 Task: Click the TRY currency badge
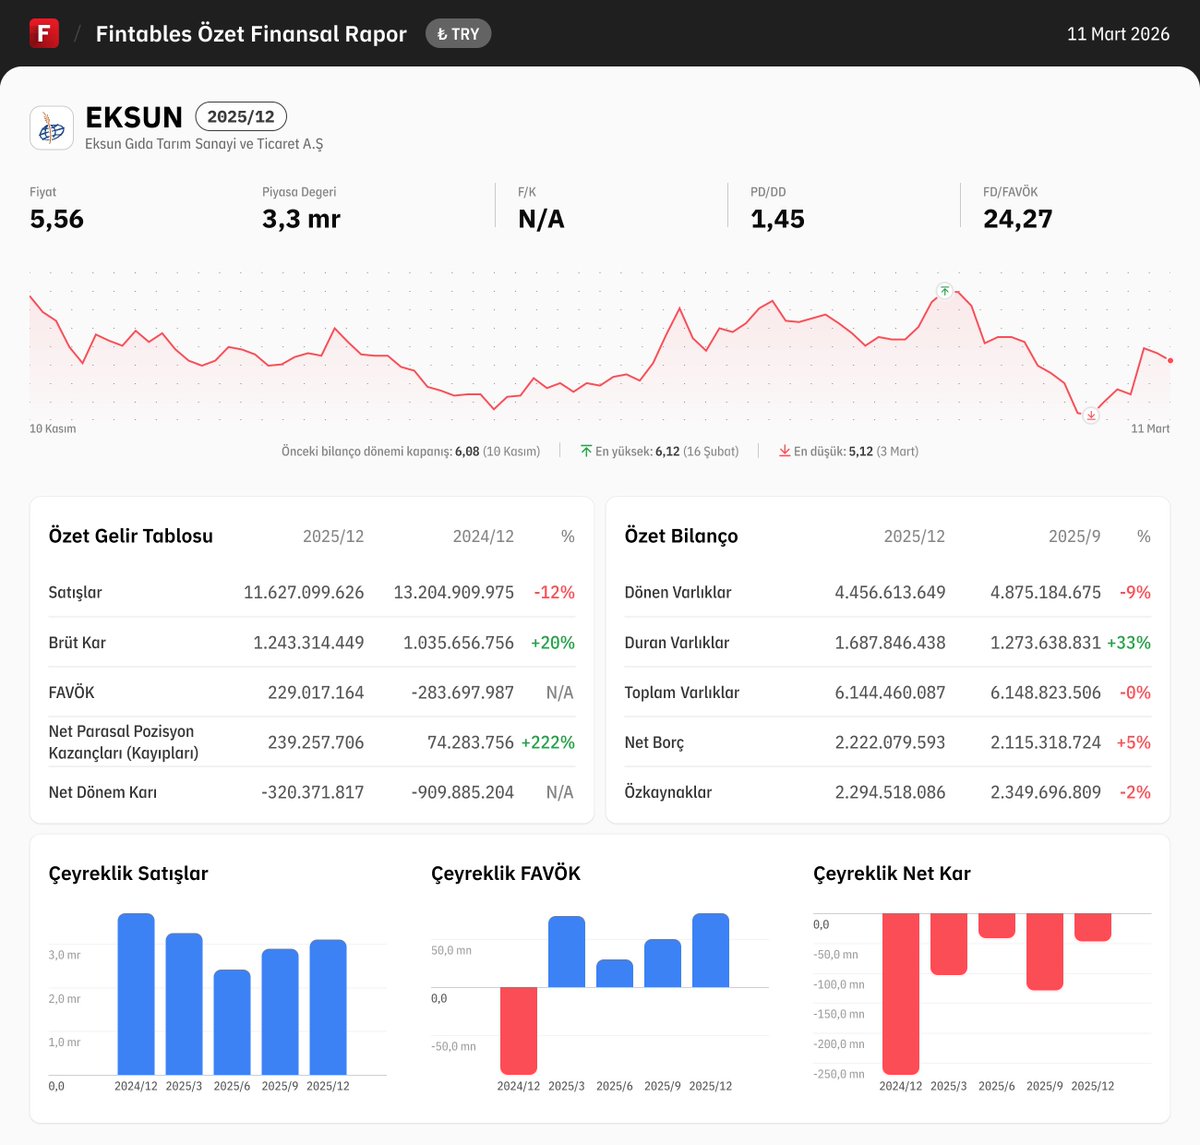[458, 34]
